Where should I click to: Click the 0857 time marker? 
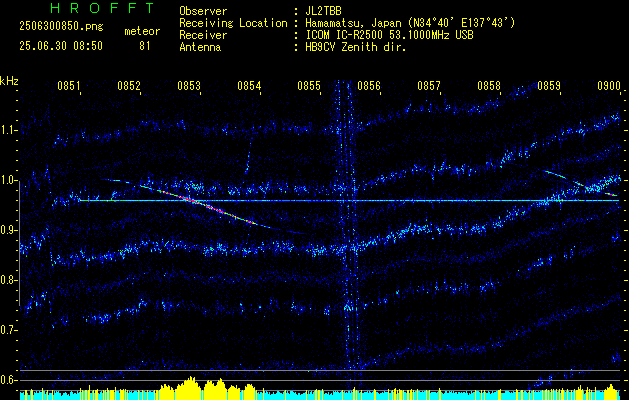[x=429, y=86]
